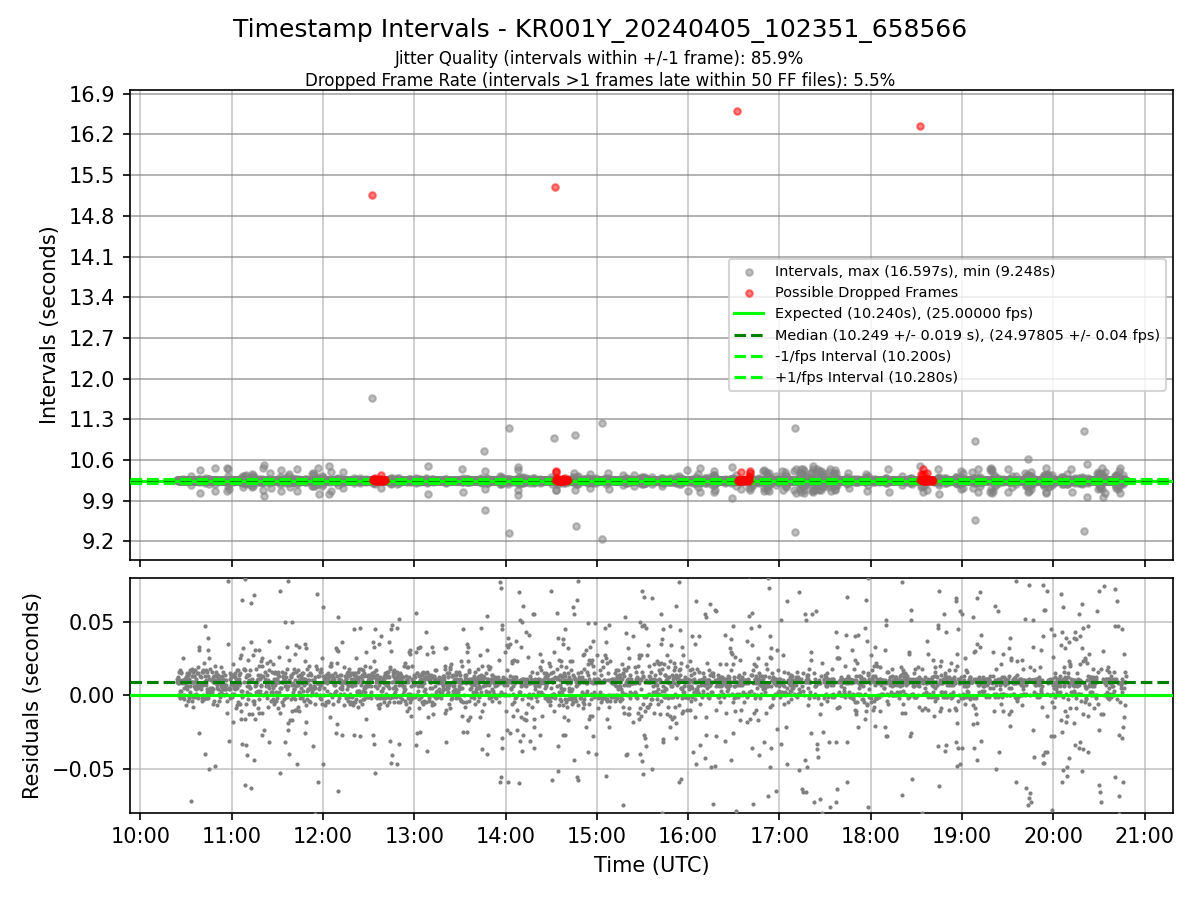The width and height of the screenshot is (1200, 900).
Task: Click the '15:00' time tick label
Action: point(597,834)
